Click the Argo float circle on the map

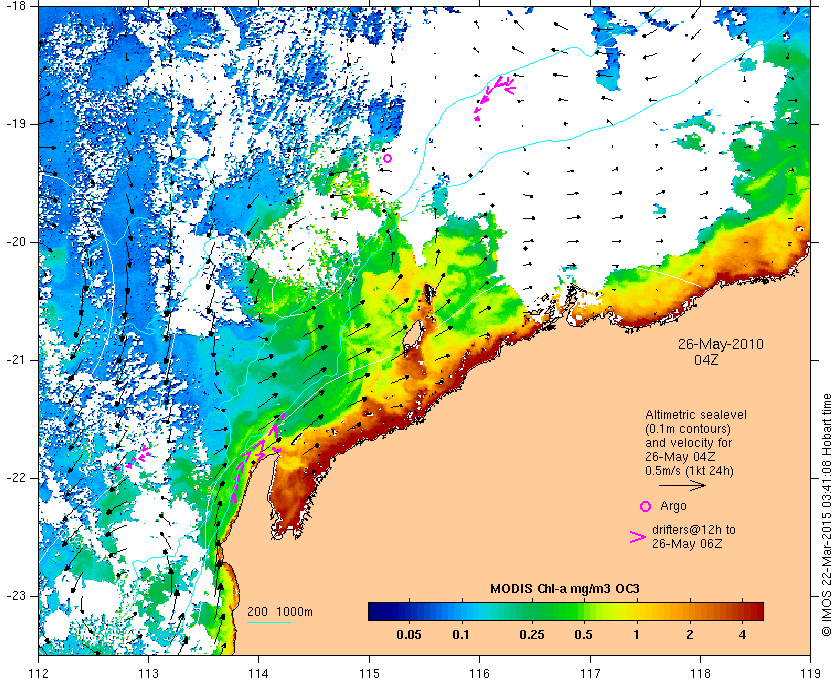coord(387,158)
